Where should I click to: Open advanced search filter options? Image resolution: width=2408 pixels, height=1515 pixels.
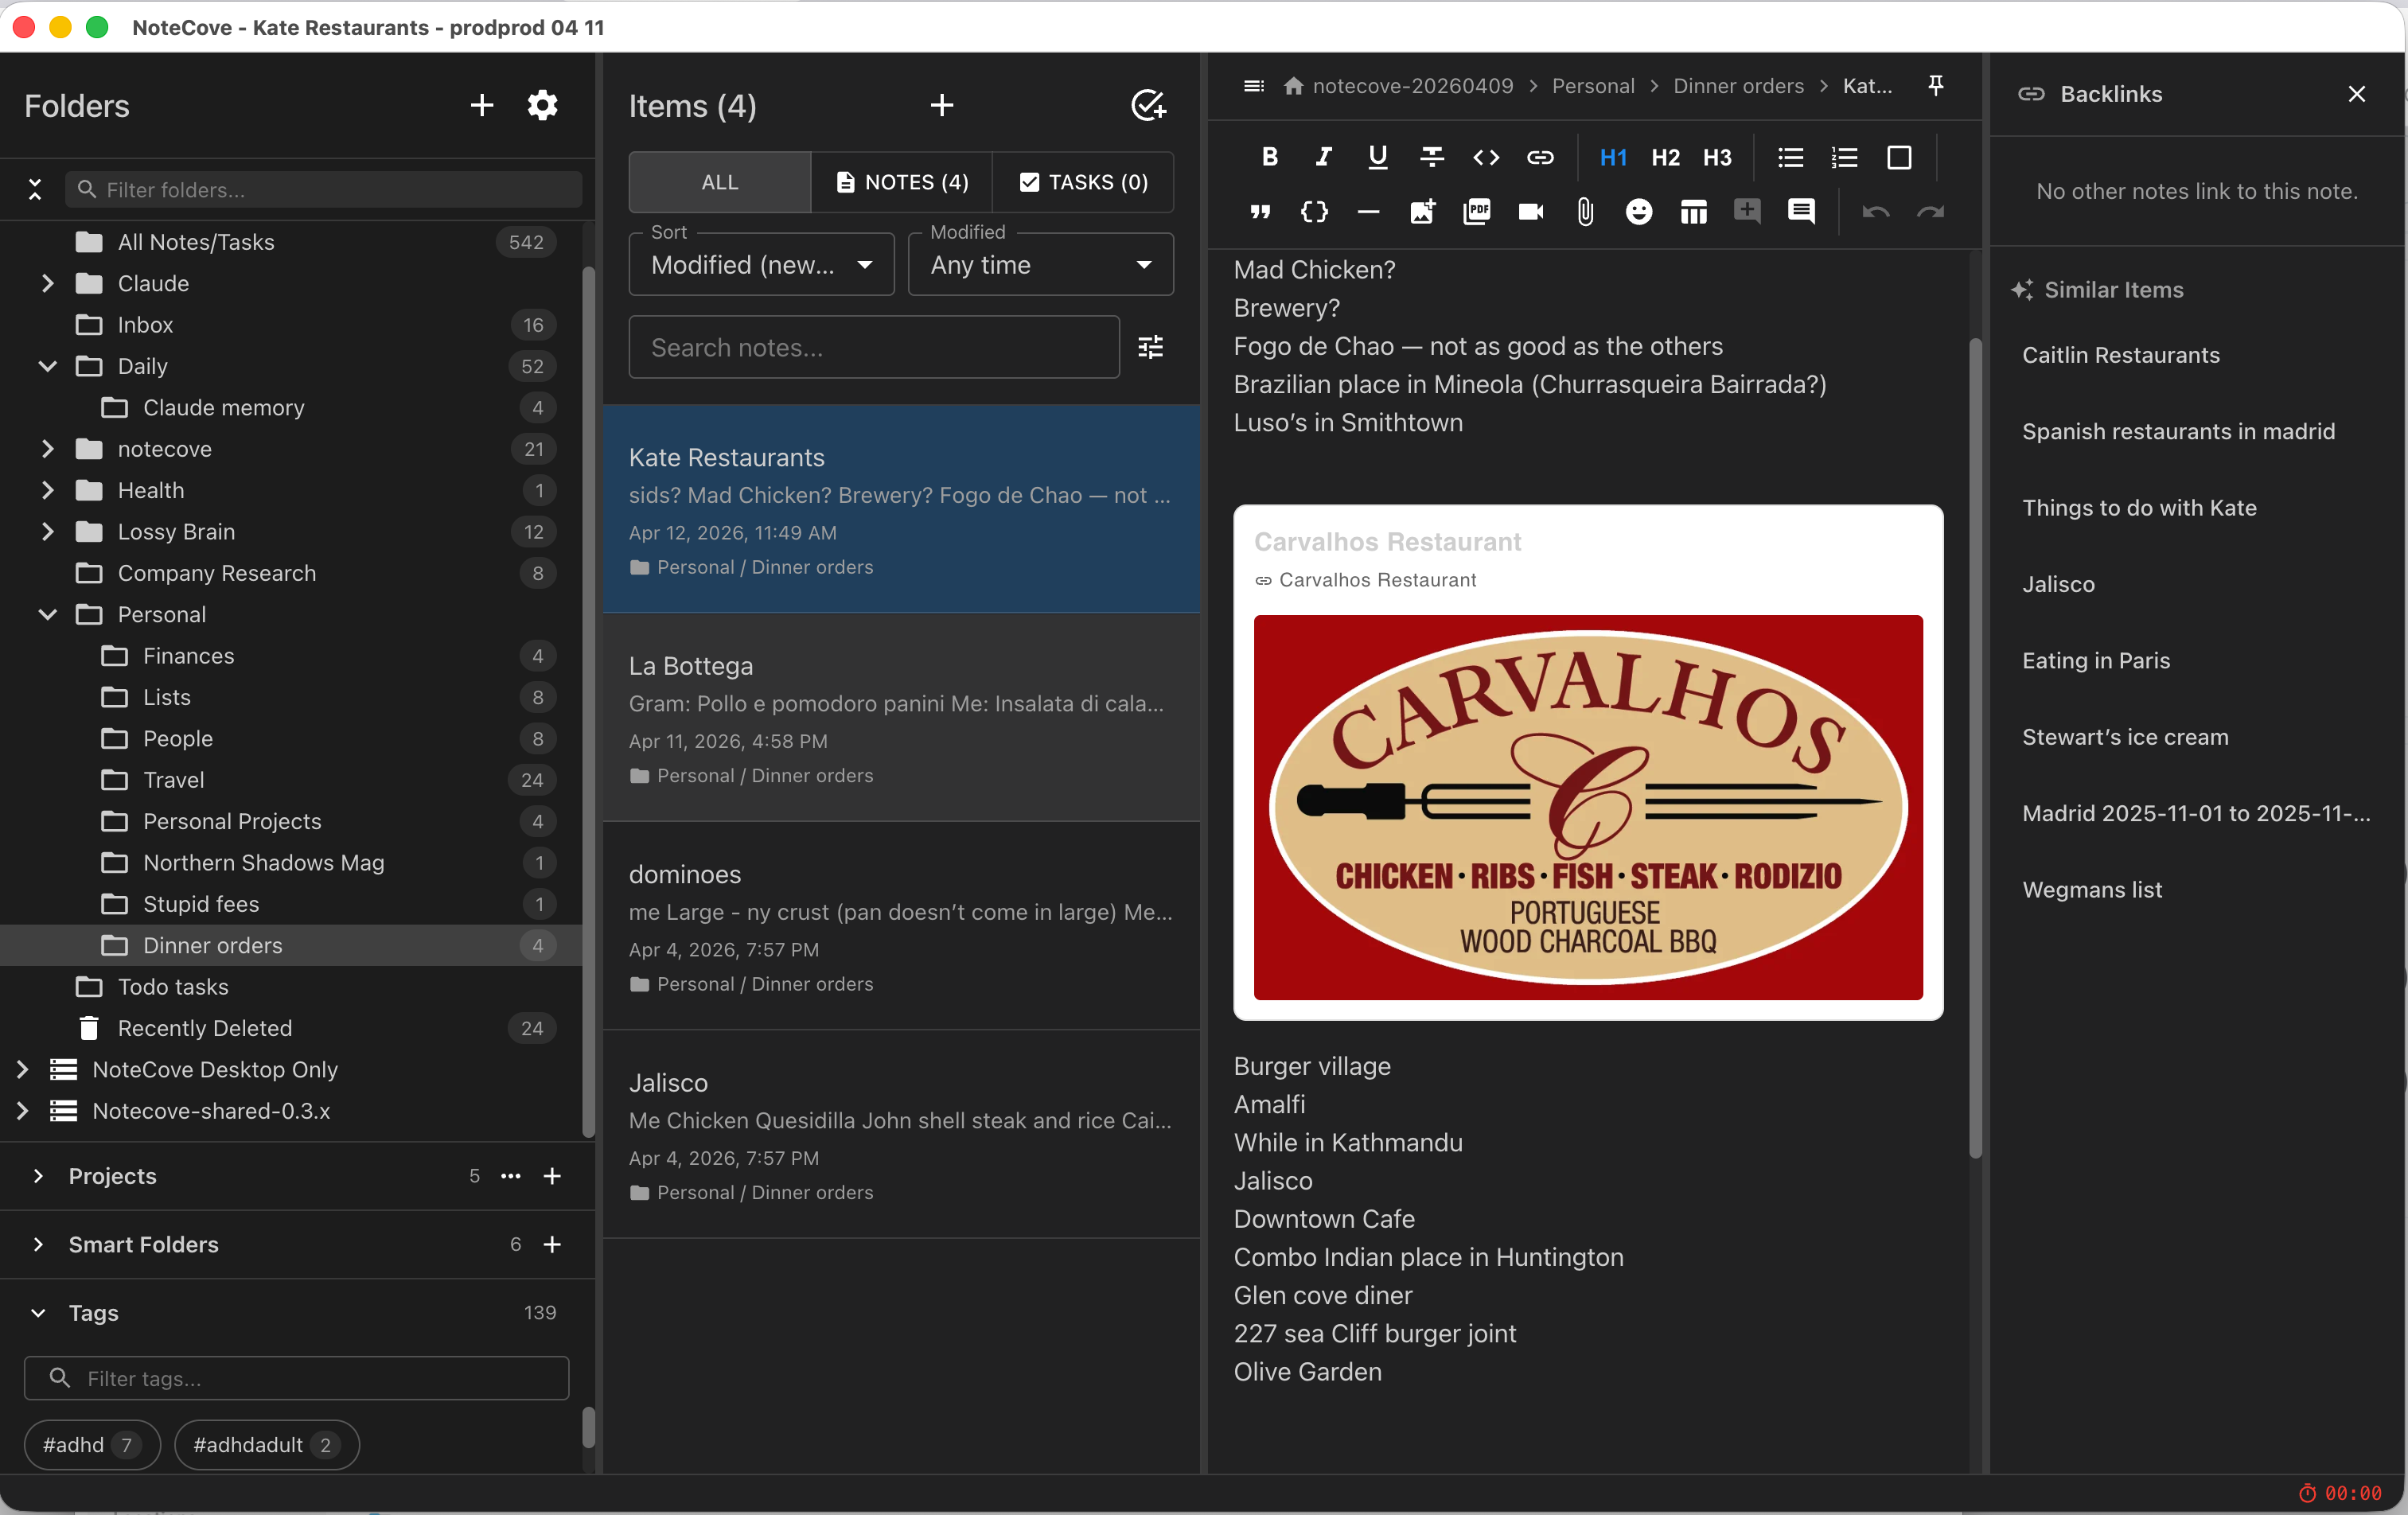coord(1151,347)
